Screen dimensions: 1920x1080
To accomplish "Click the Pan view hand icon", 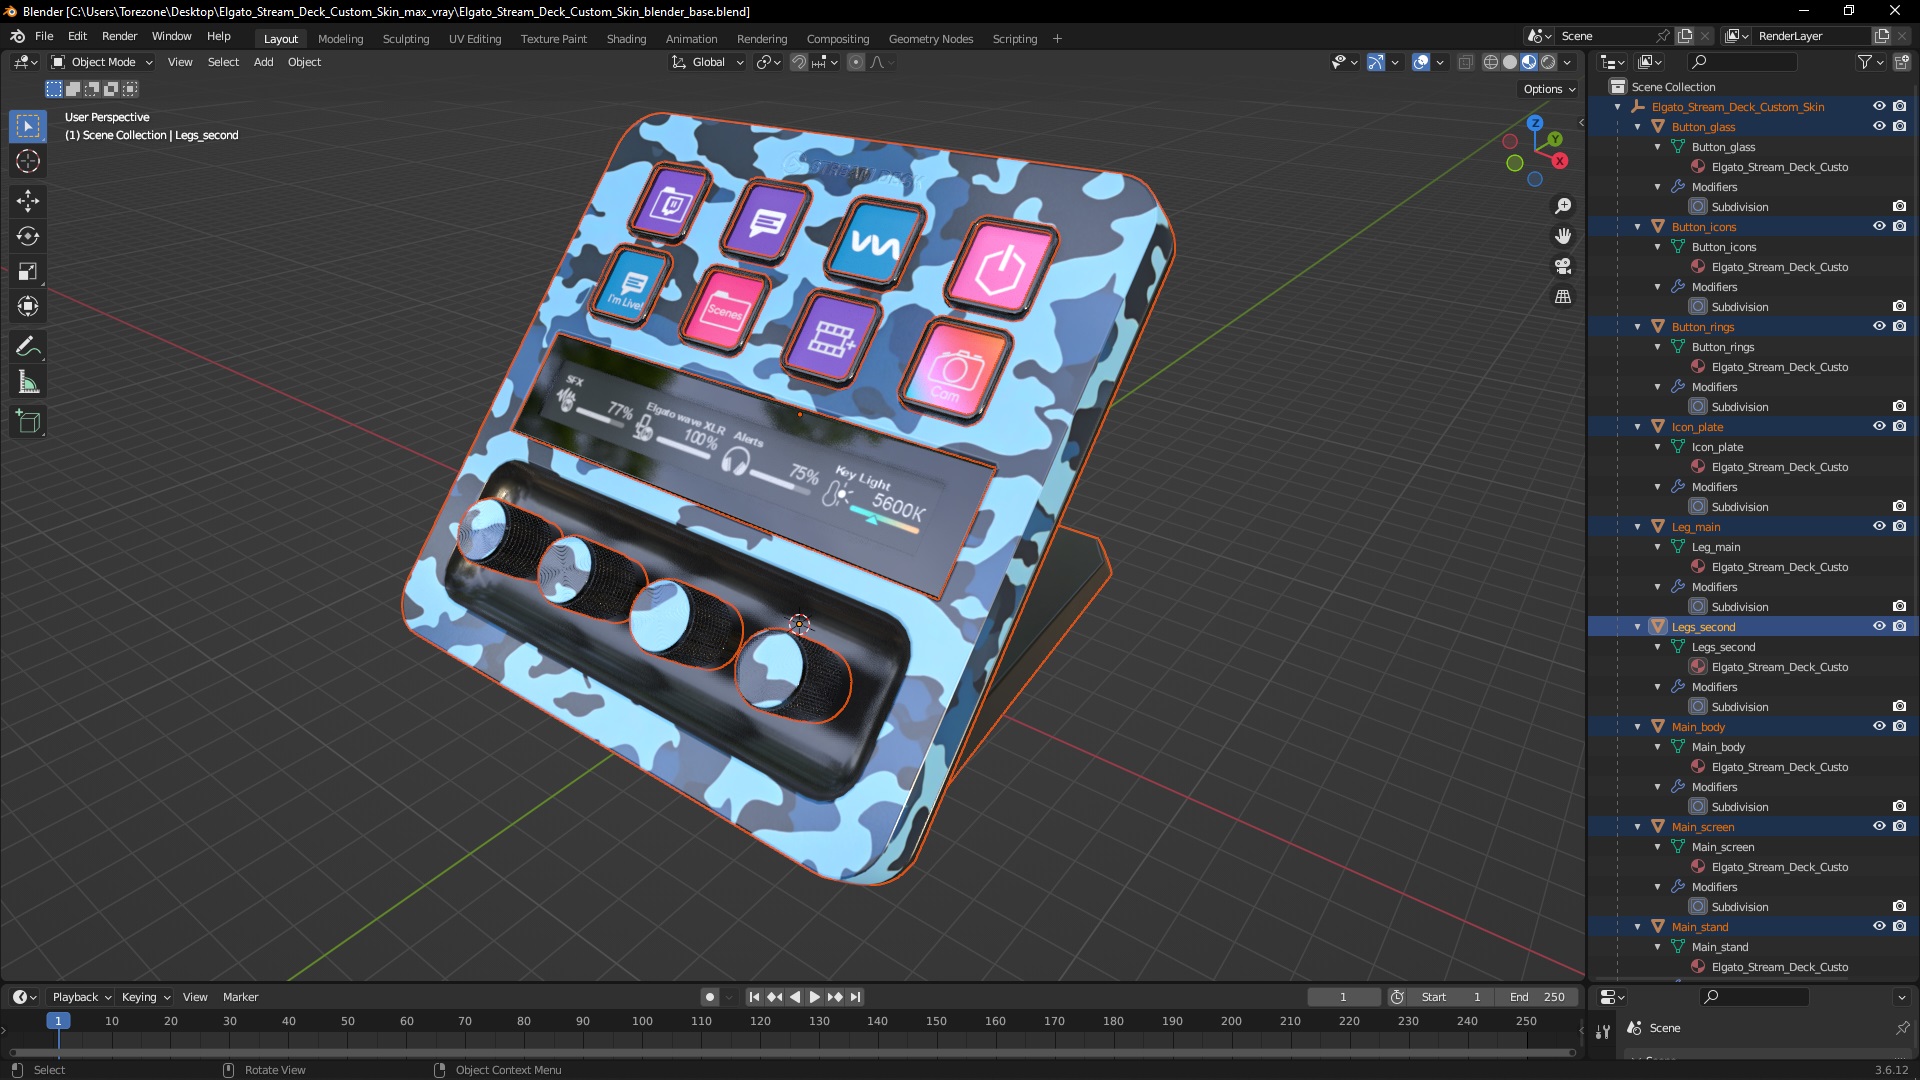I will pyautogui.click(x=1563, y=236).
